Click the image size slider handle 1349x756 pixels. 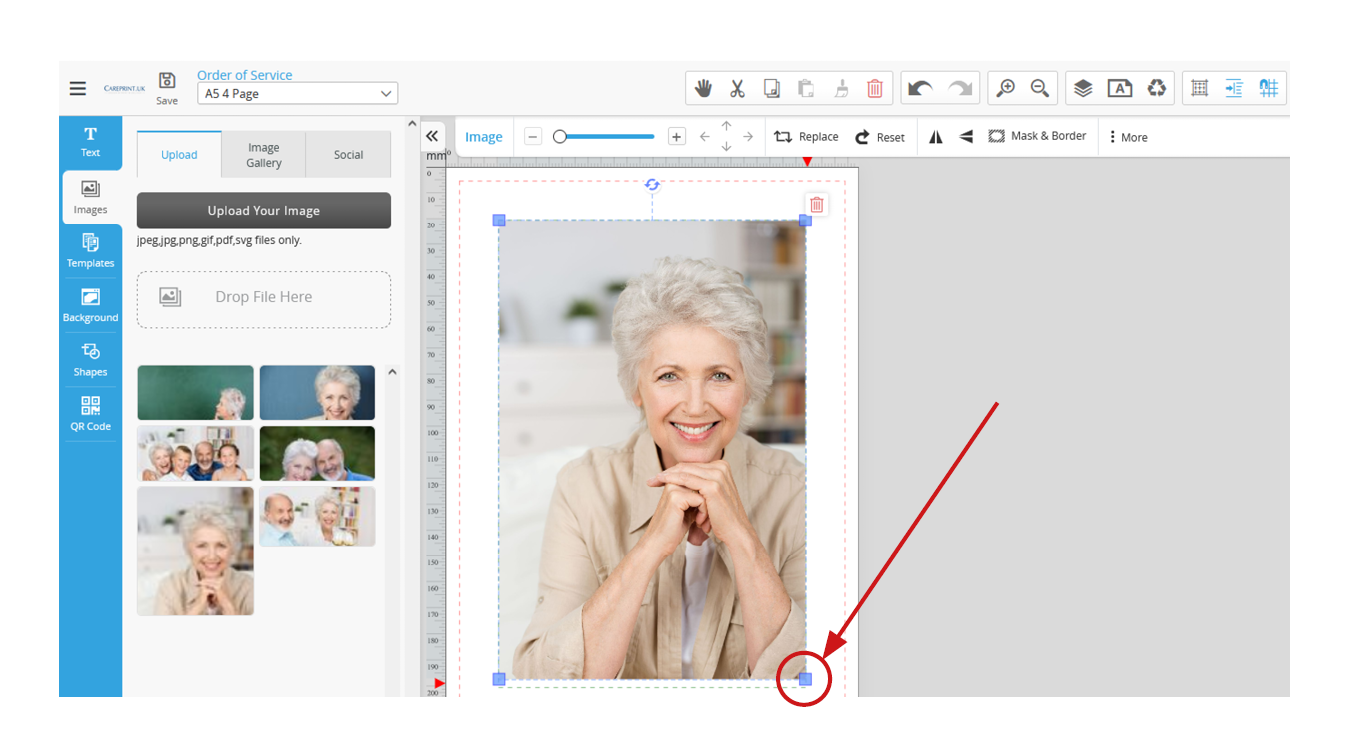560,137
